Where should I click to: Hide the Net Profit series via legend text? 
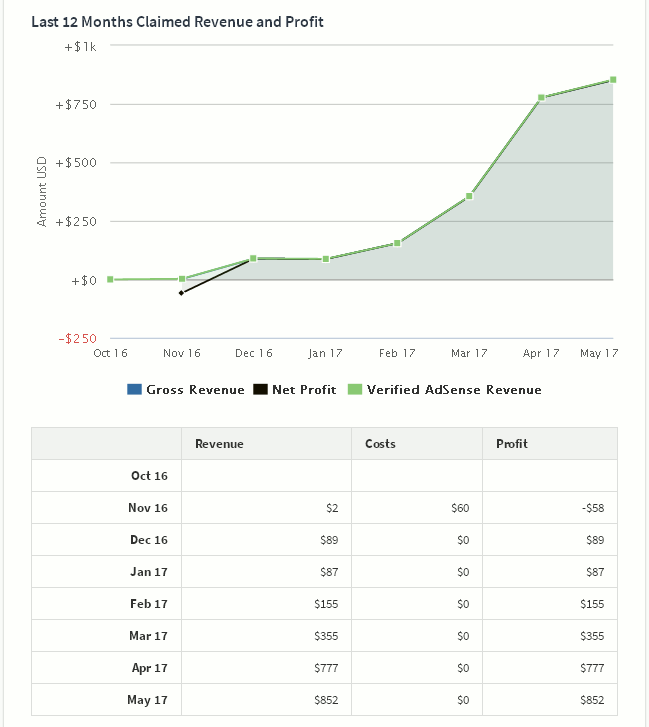pos(304,390)
